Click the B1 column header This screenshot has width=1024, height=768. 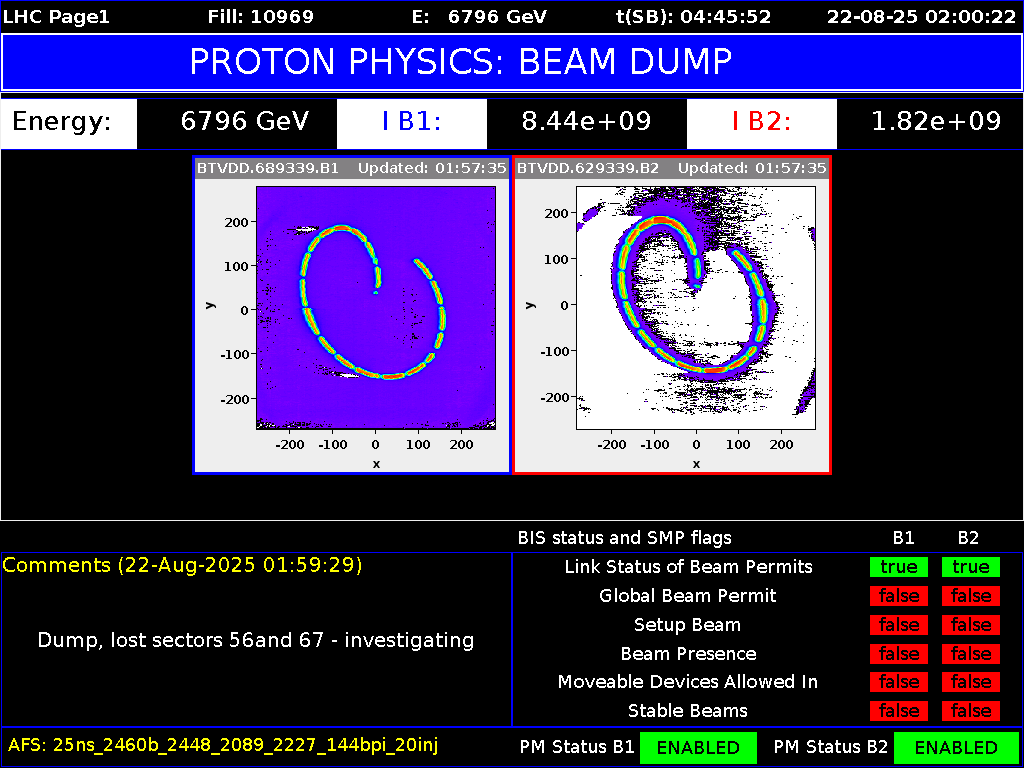point(903,538)
